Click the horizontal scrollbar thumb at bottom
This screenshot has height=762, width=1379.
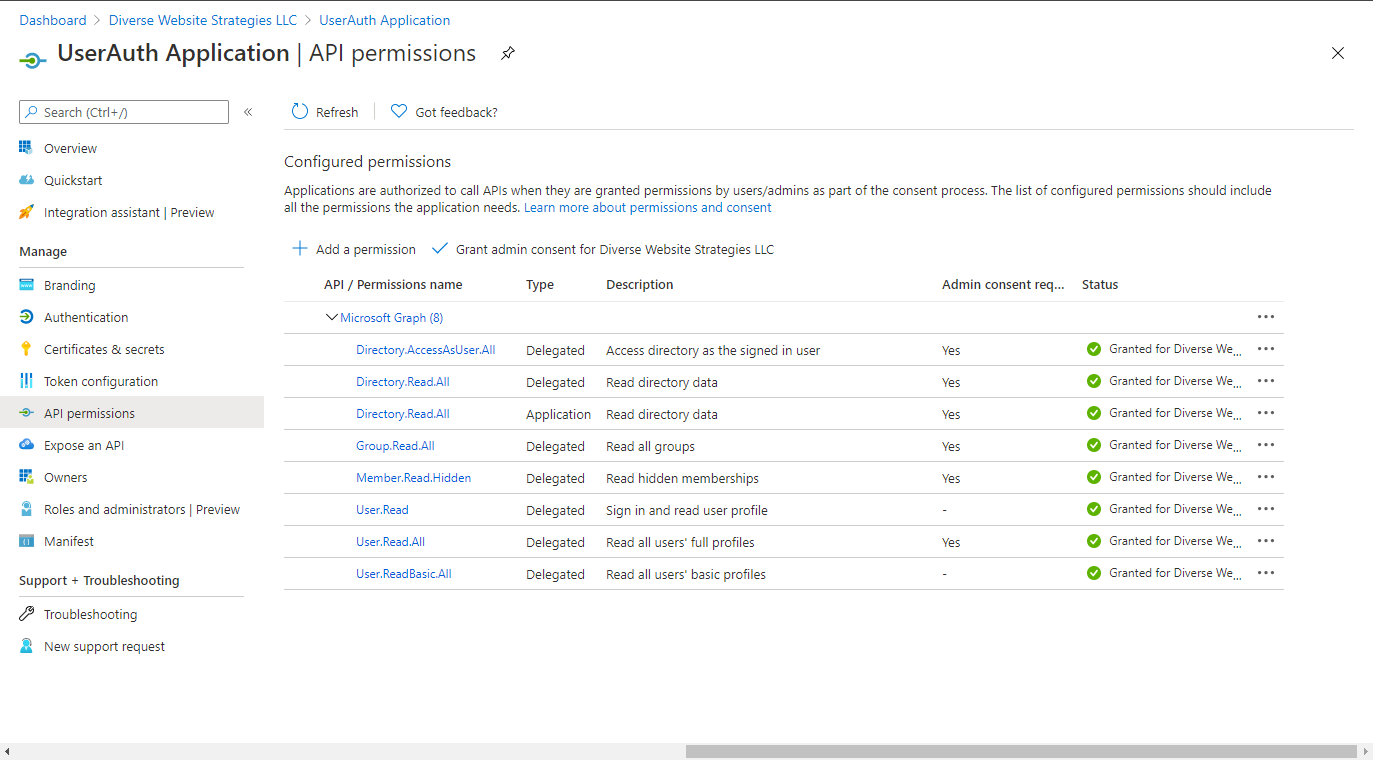click(1021, 751)
